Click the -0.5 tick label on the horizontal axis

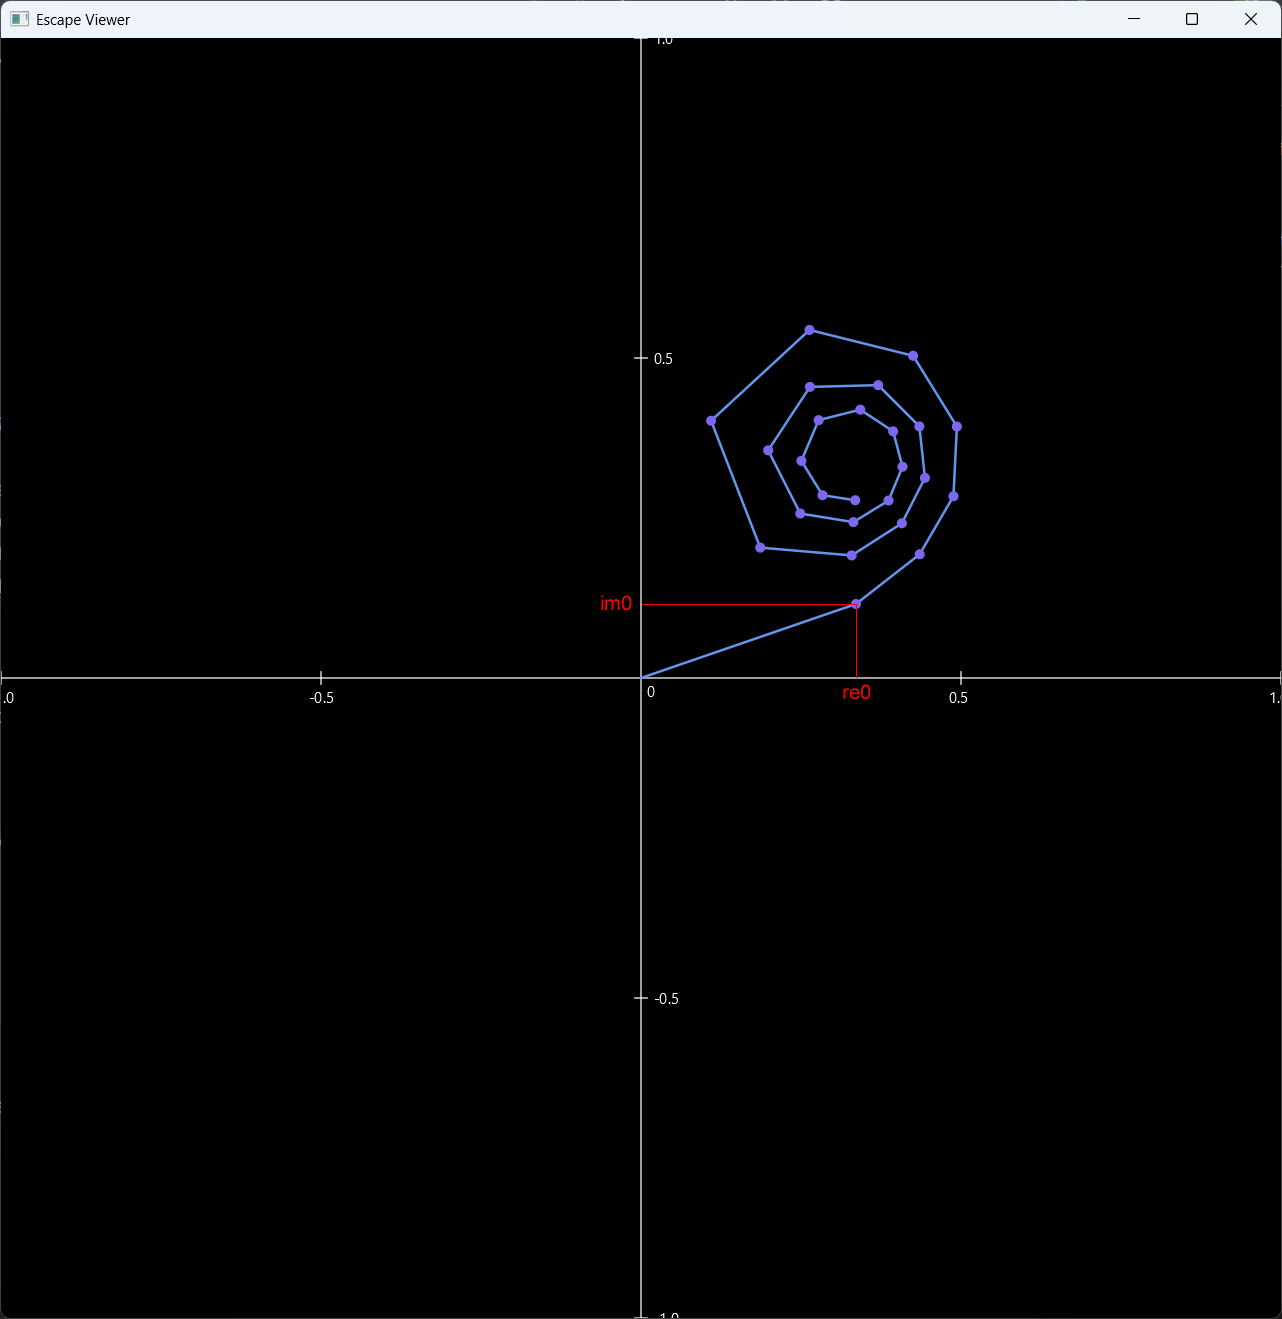point(322,698)
